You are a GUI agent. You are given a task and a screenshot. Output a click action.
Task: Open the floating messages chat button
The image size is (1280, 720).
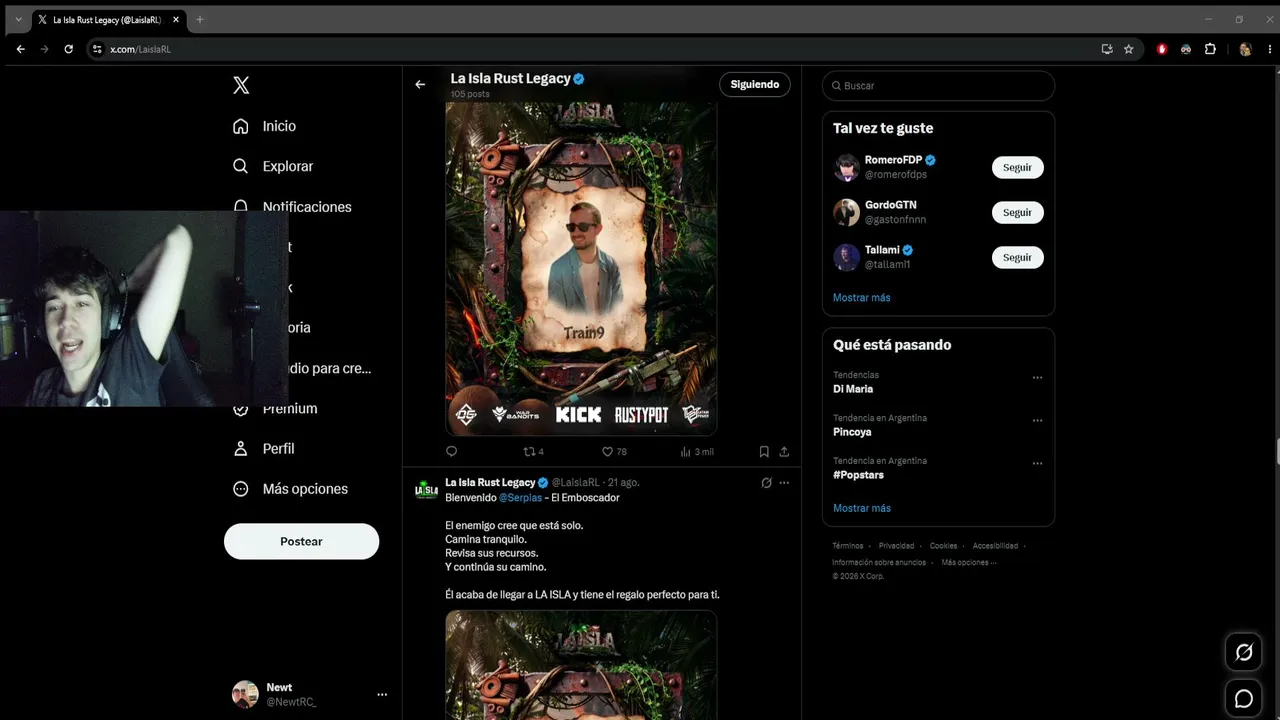1244,698
